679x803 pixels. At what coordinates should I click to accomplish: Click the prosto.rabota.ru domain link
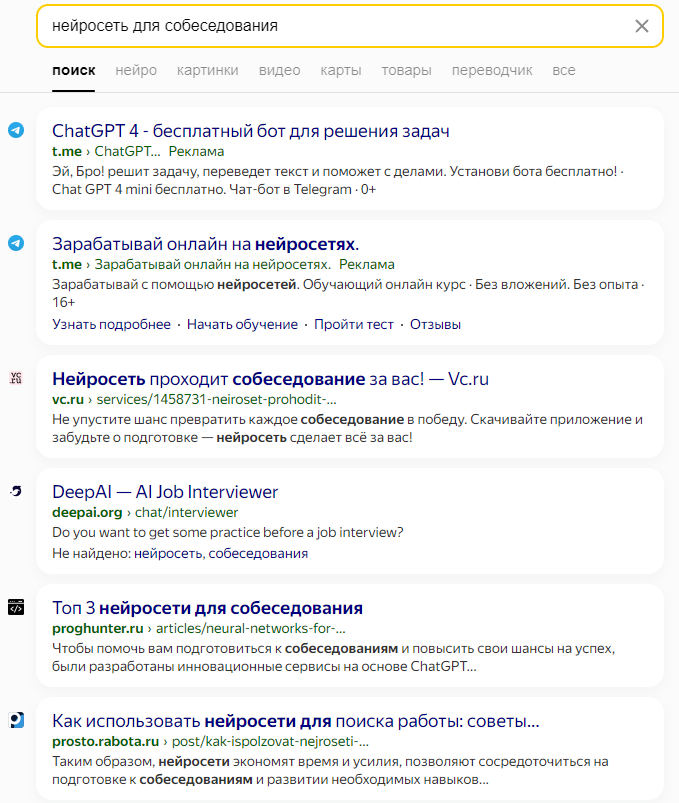pyautogui.click(x=105, y=742)
